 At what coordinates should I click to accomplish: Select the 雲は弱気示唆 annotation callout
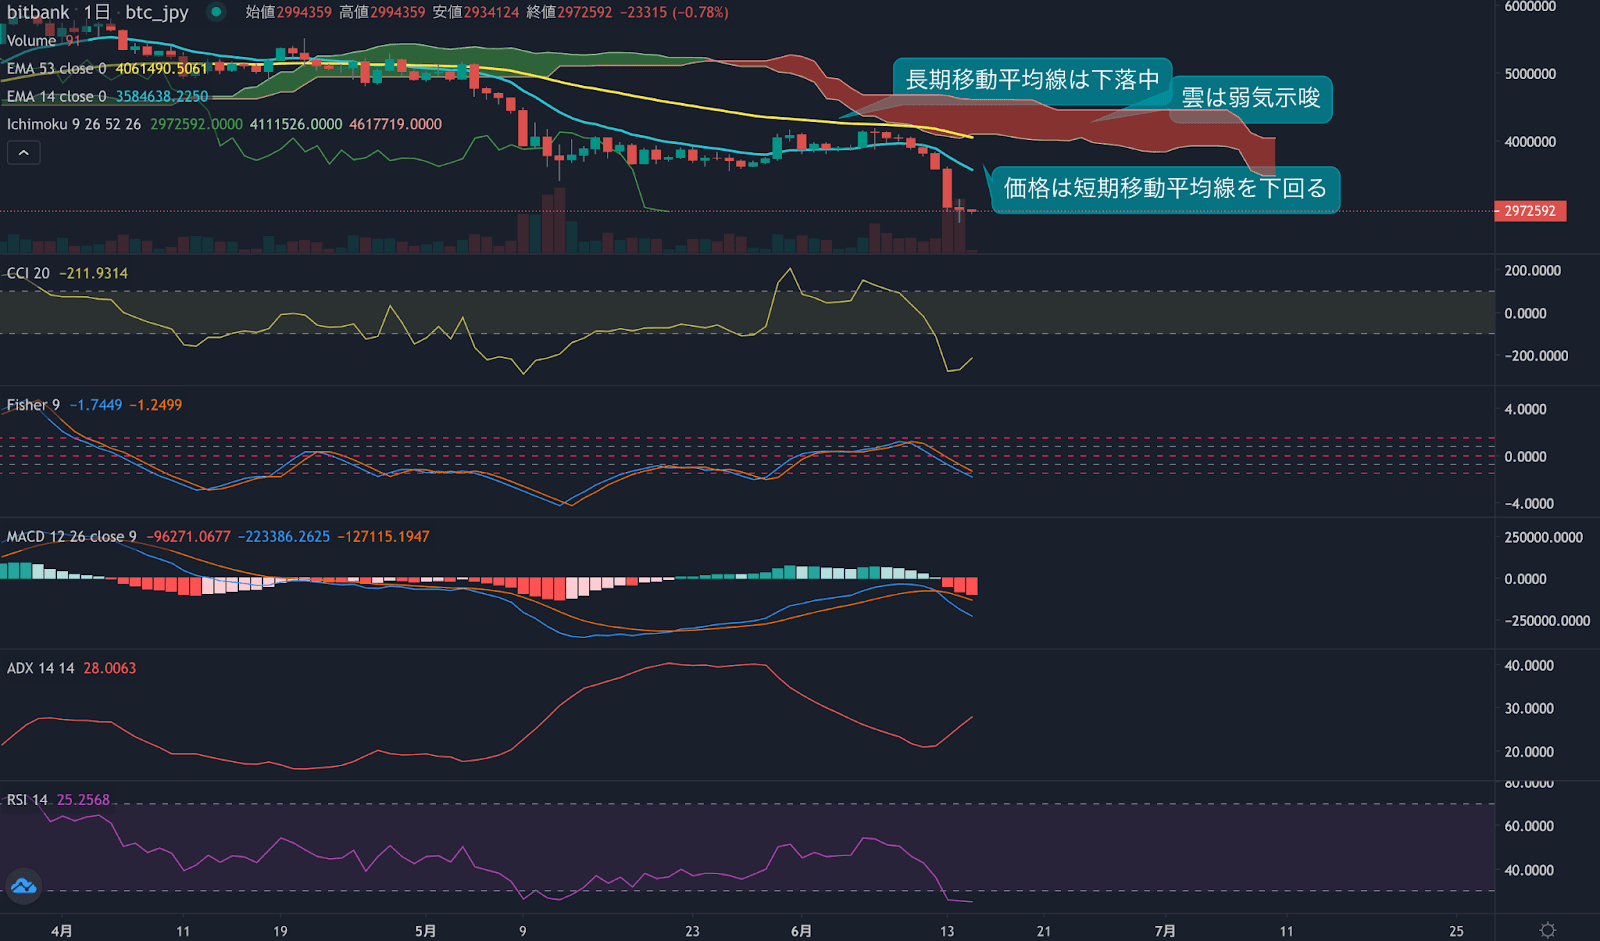point(1250,98)
